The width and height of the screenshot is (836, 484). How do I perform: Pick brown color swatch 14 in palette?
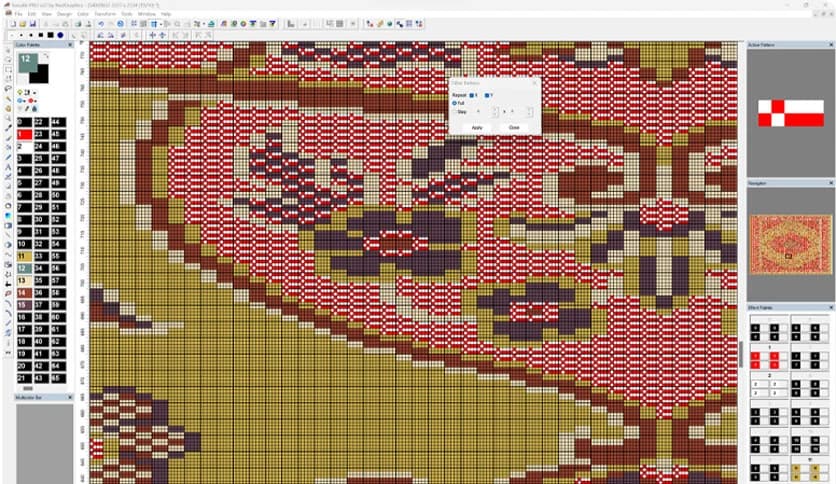click(x=25, y=293)
